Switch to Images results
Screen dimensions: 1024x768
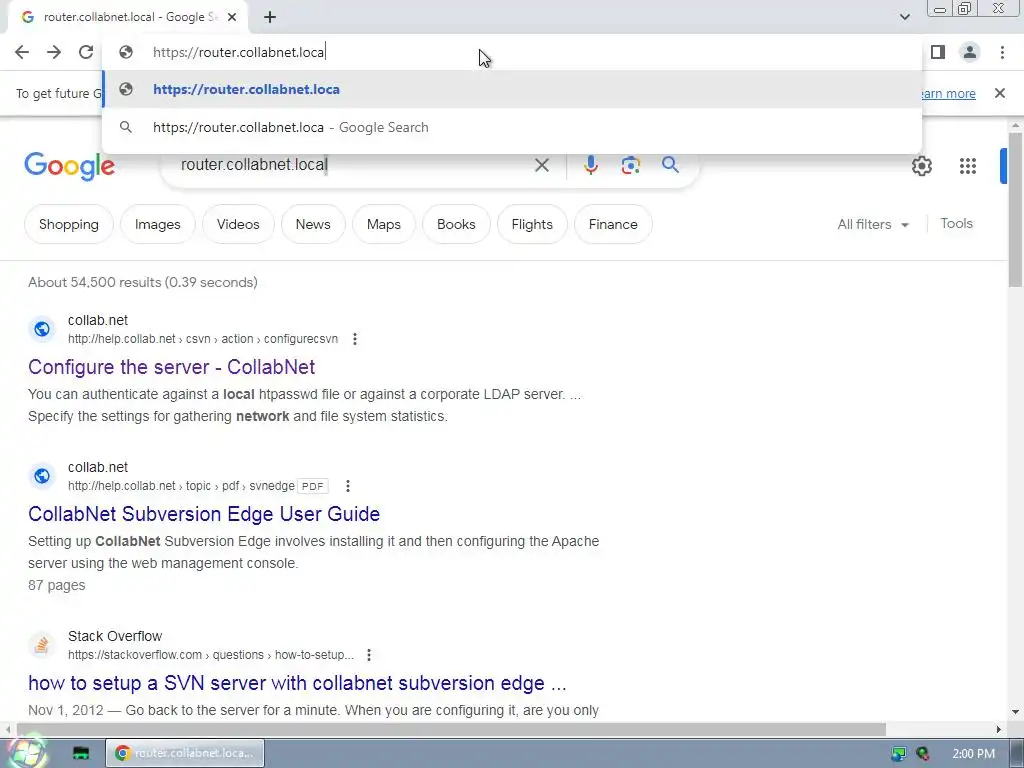coord(157,224)
